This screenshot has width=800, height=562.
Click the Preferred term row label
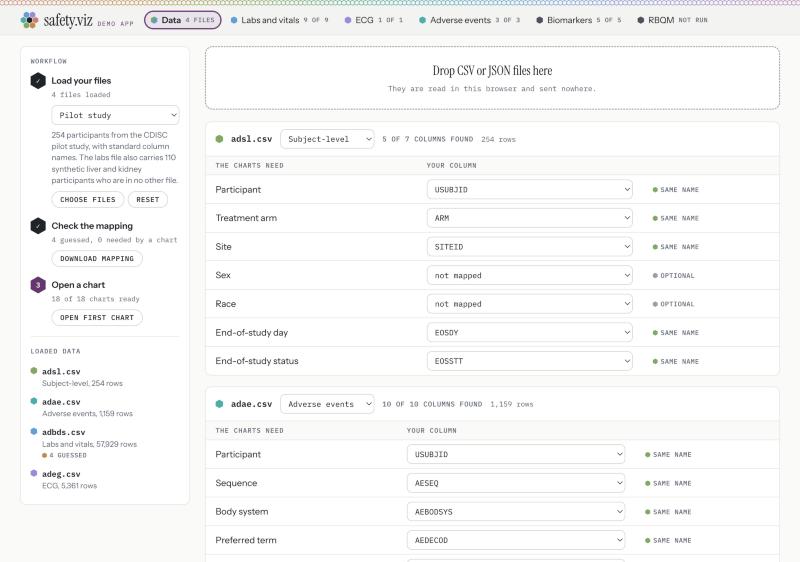click(246, 540)
